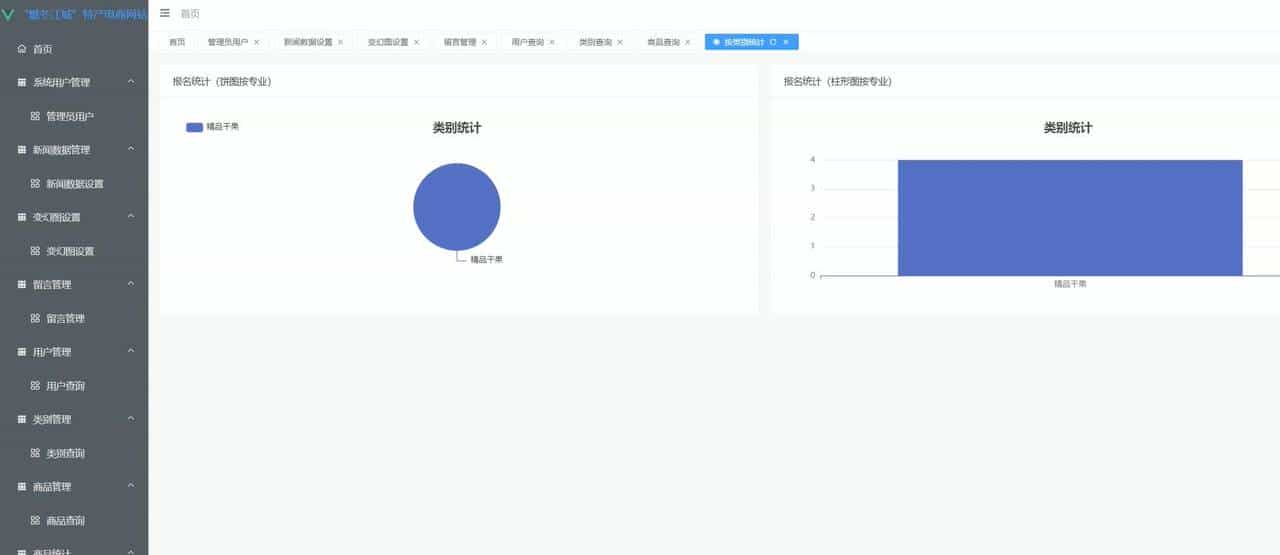This screenshot has height=555, width=1280.
Task: Switch to the 新闻数据设置 tab
Action: point(313,42)
